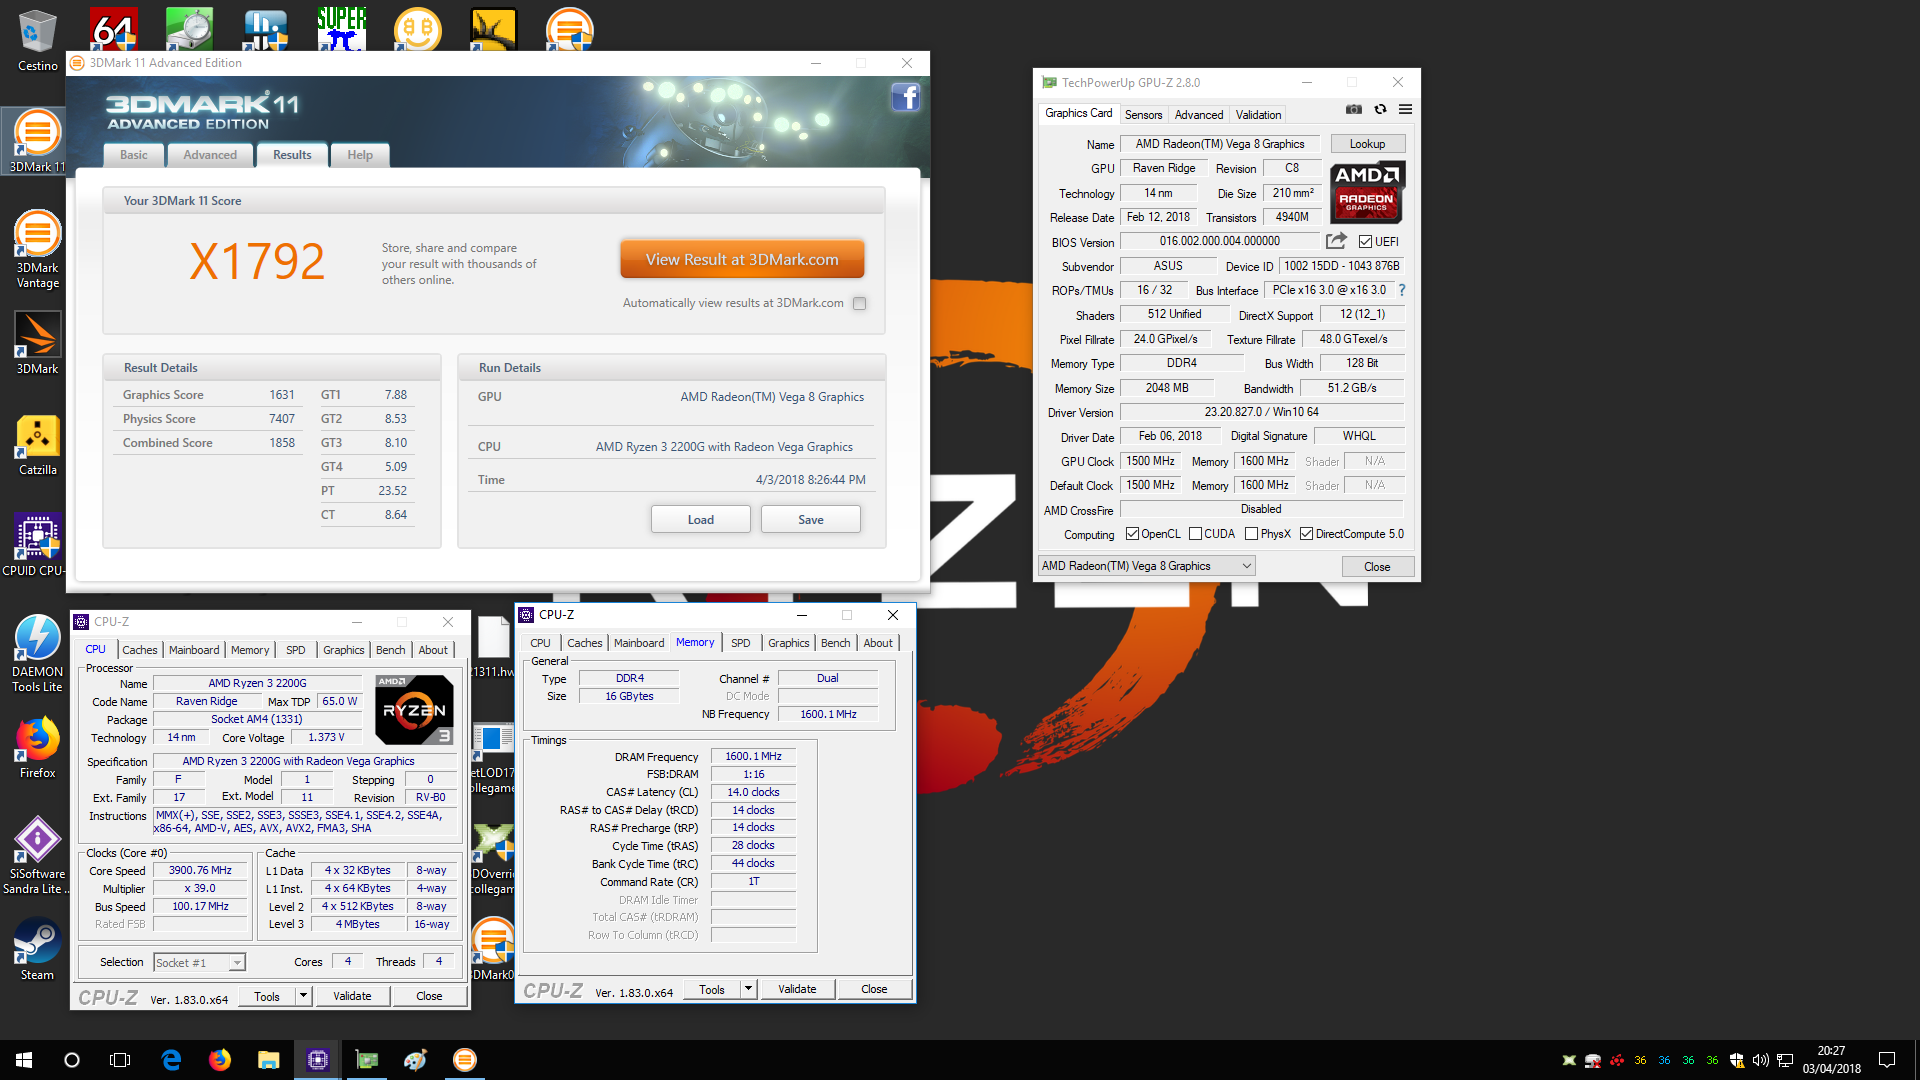Click the Core Speed value field in CPU-Z
This screenshot has width=1920, height=1080.
point(200,870)
